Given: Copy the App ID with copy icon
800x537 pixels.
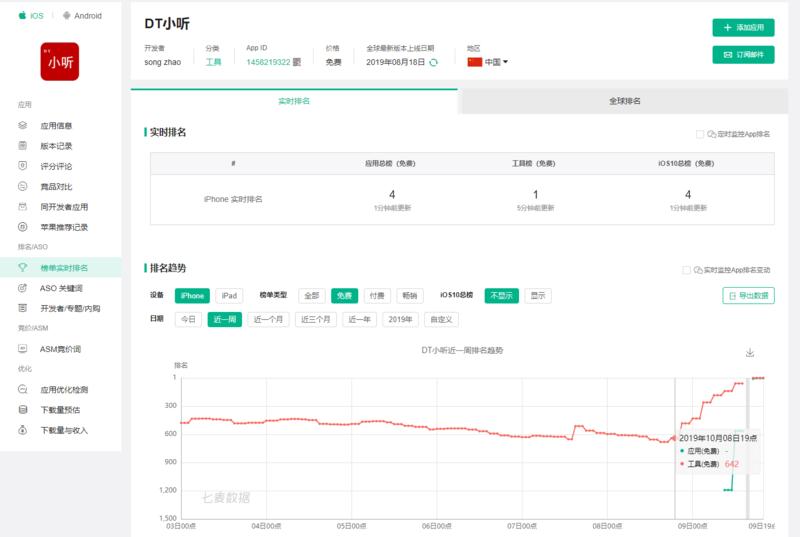Looking at the screenshot, I should [297, 62].
